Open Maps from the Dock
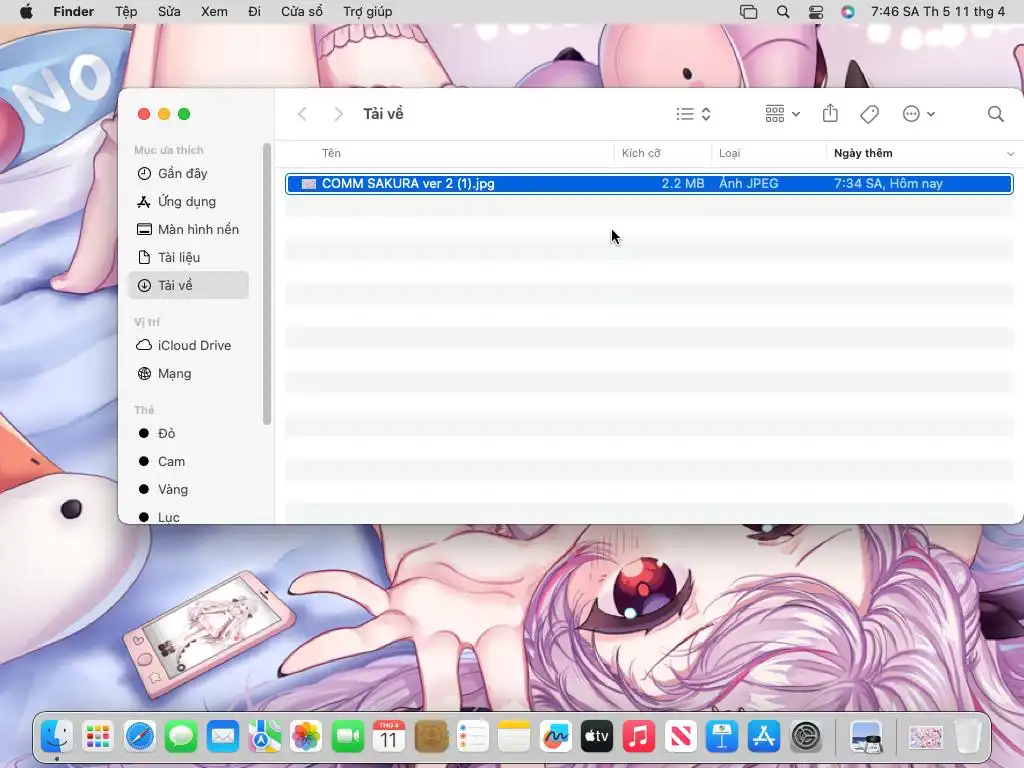The width and height of the screenshot is (1024, 768). click(x=264, y=737)
